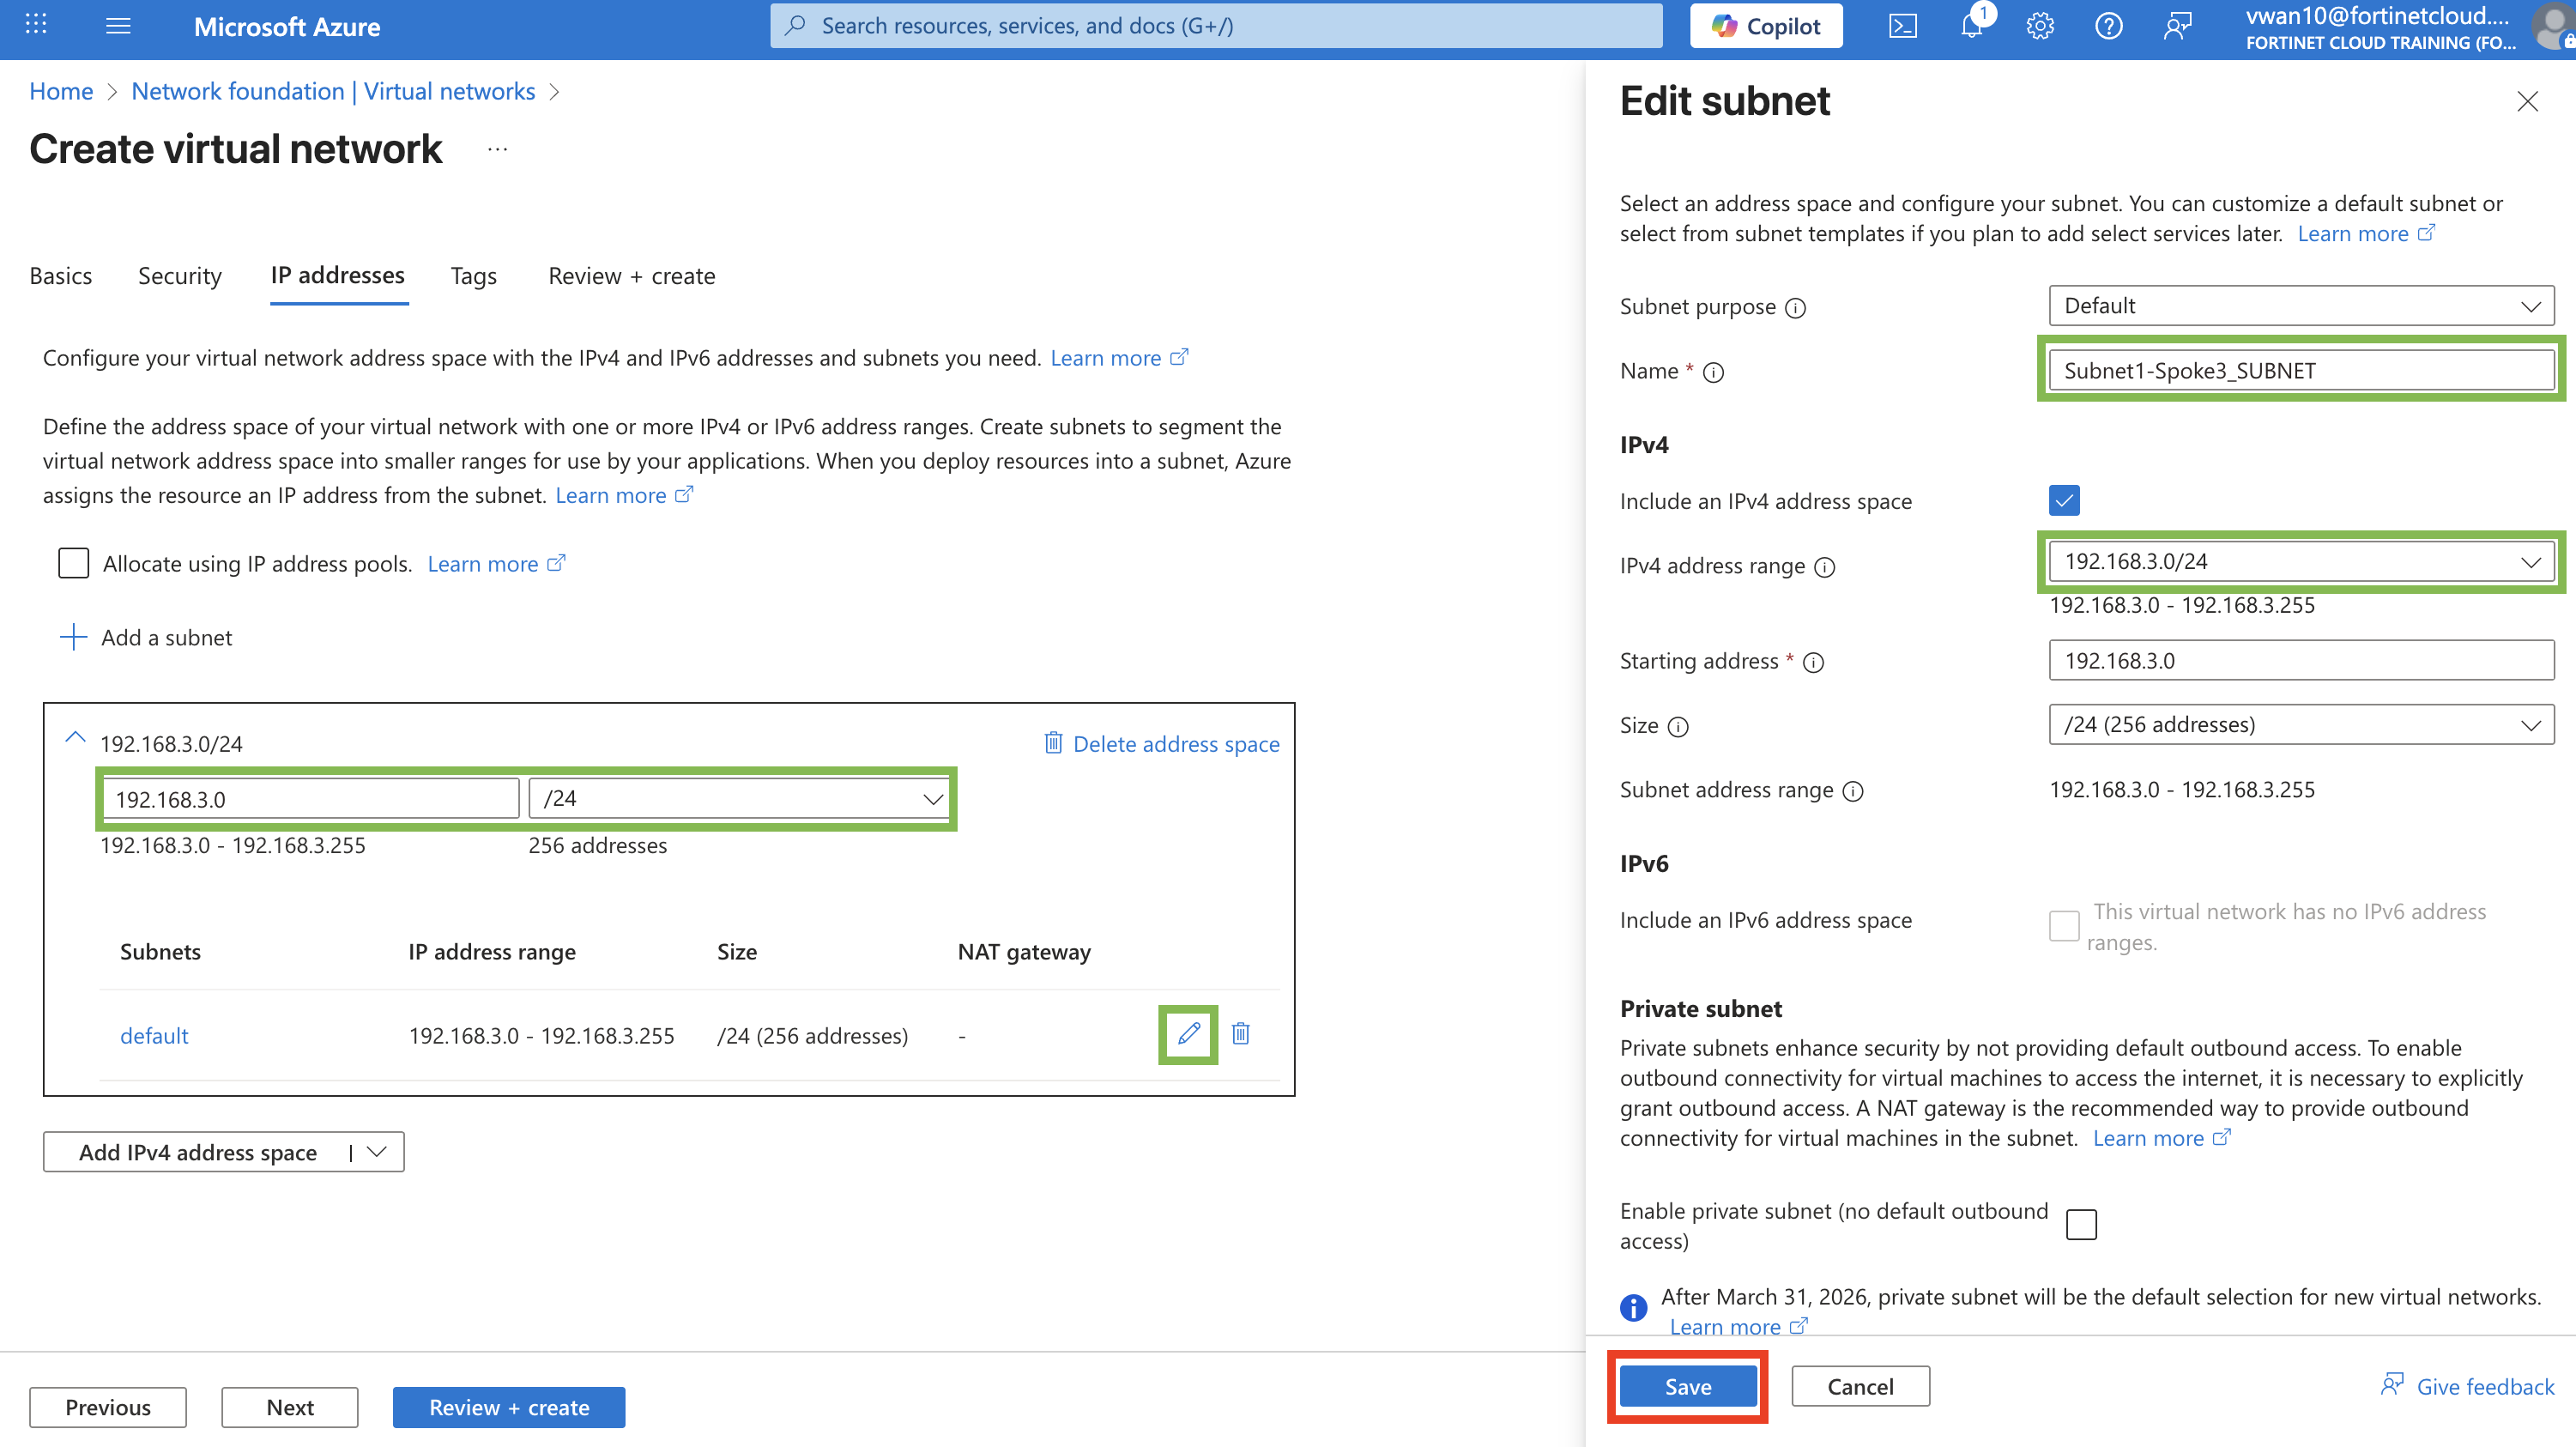This screenshot has width=2576, height=1447.
Task: Click the trash icon to delete default subnet
Action: pos(1240,1034)
